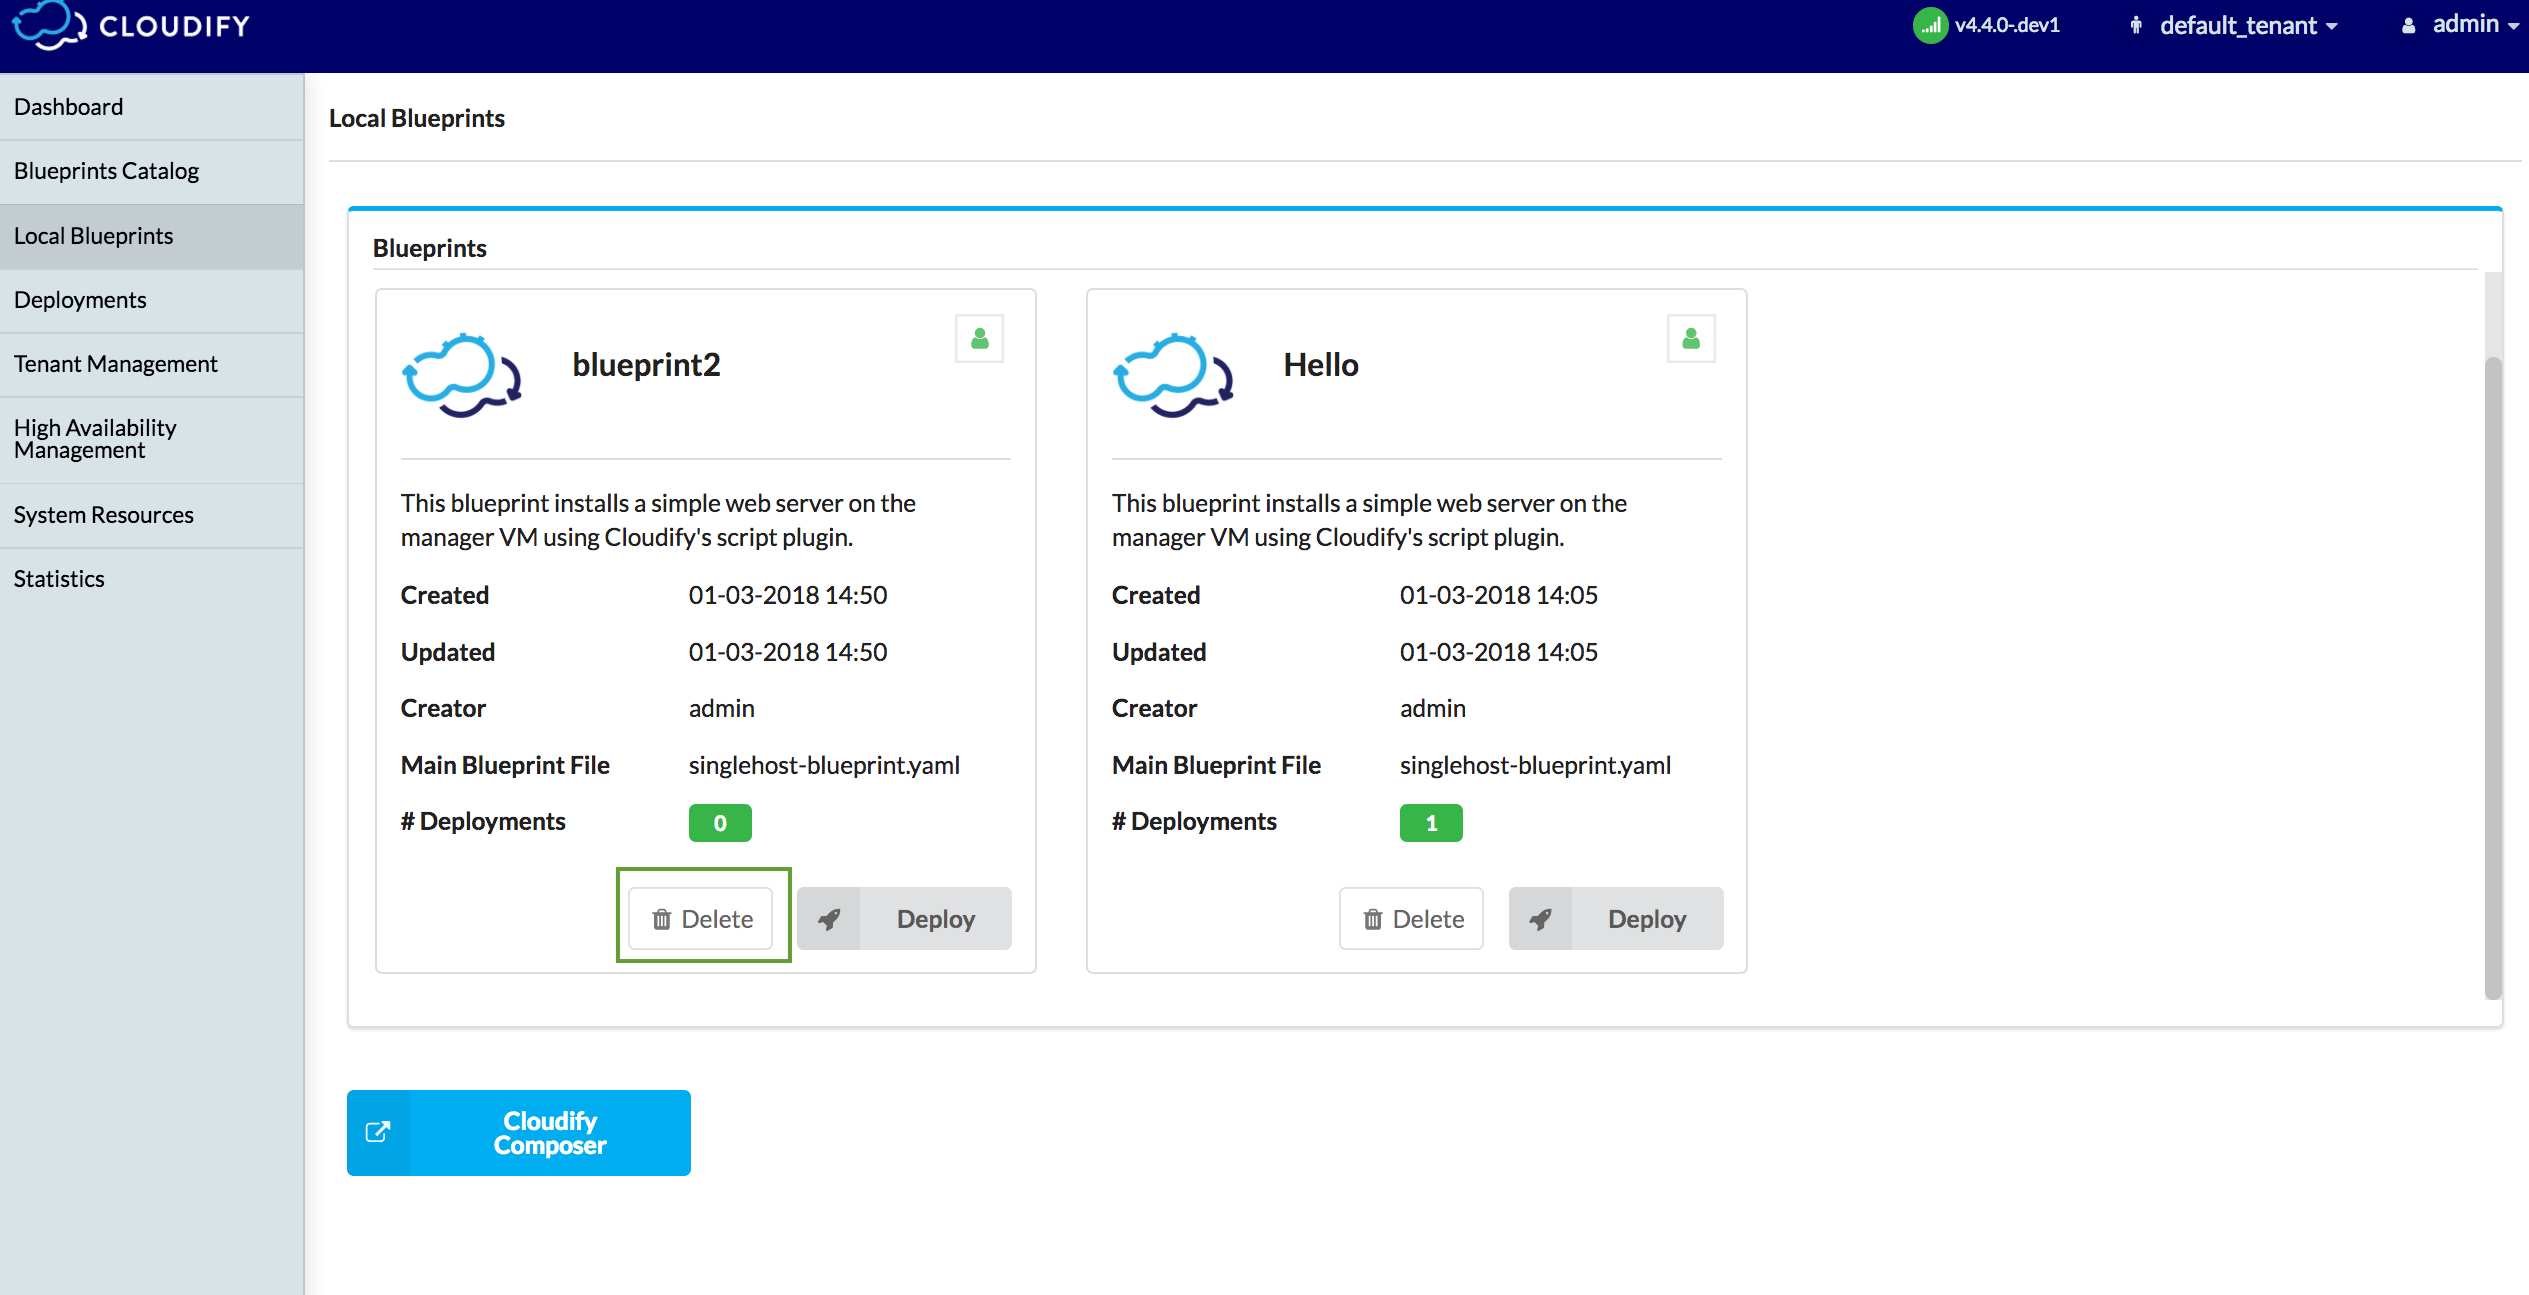Click the user icon next to admin
The height and width of the screenshot is (1295, 2529).
[x=2408, y=25]
